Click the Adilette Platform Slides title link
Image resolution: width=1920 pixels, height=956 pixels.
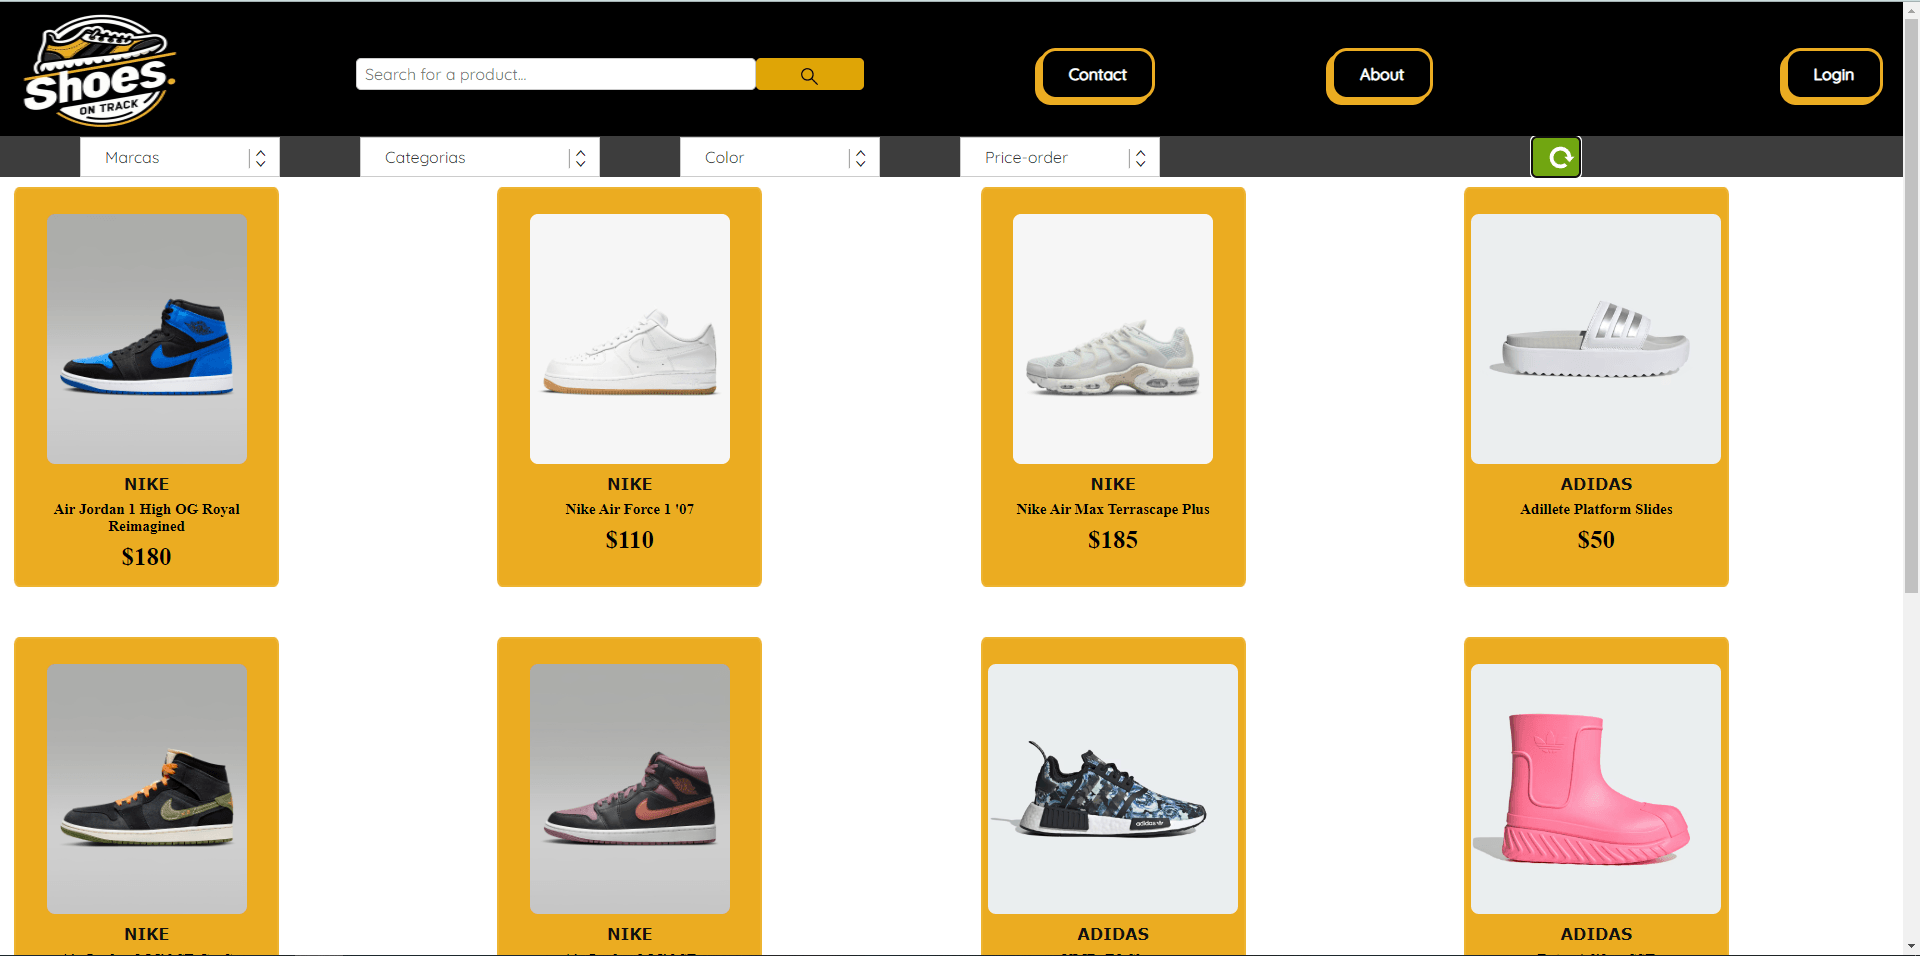[x=1596, y=509]
